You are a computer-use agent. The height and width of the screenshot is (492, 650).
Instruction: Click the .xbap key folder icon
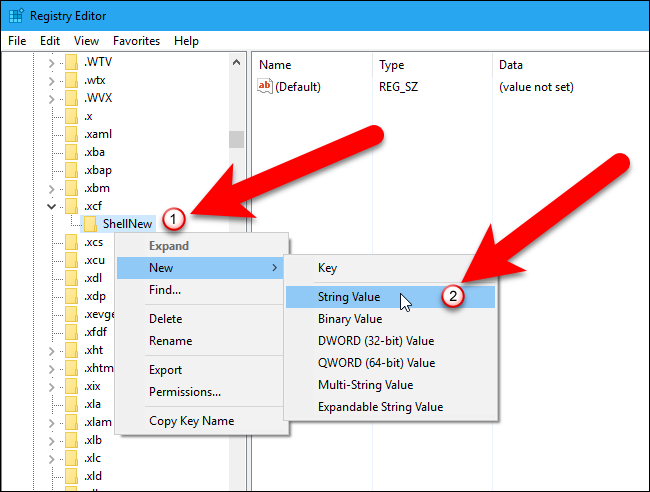point(70,169)
